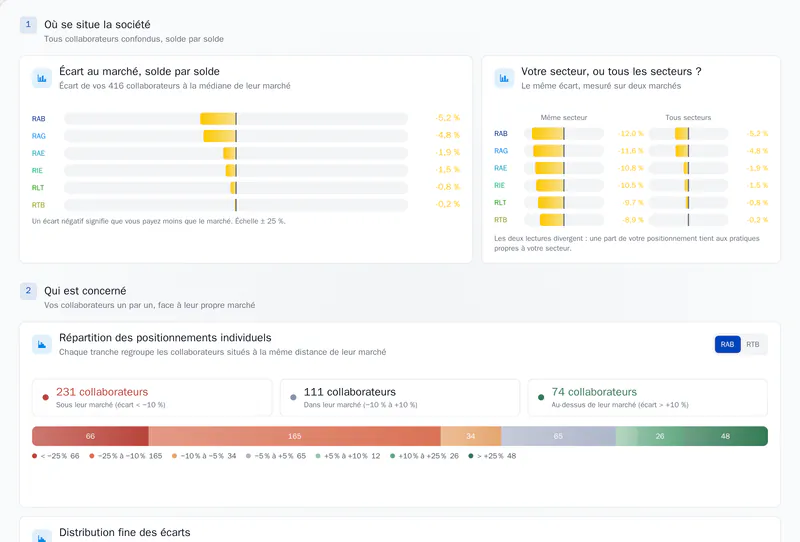
Task: Click the dark red 66 bar segment
Action: [90, 436]
